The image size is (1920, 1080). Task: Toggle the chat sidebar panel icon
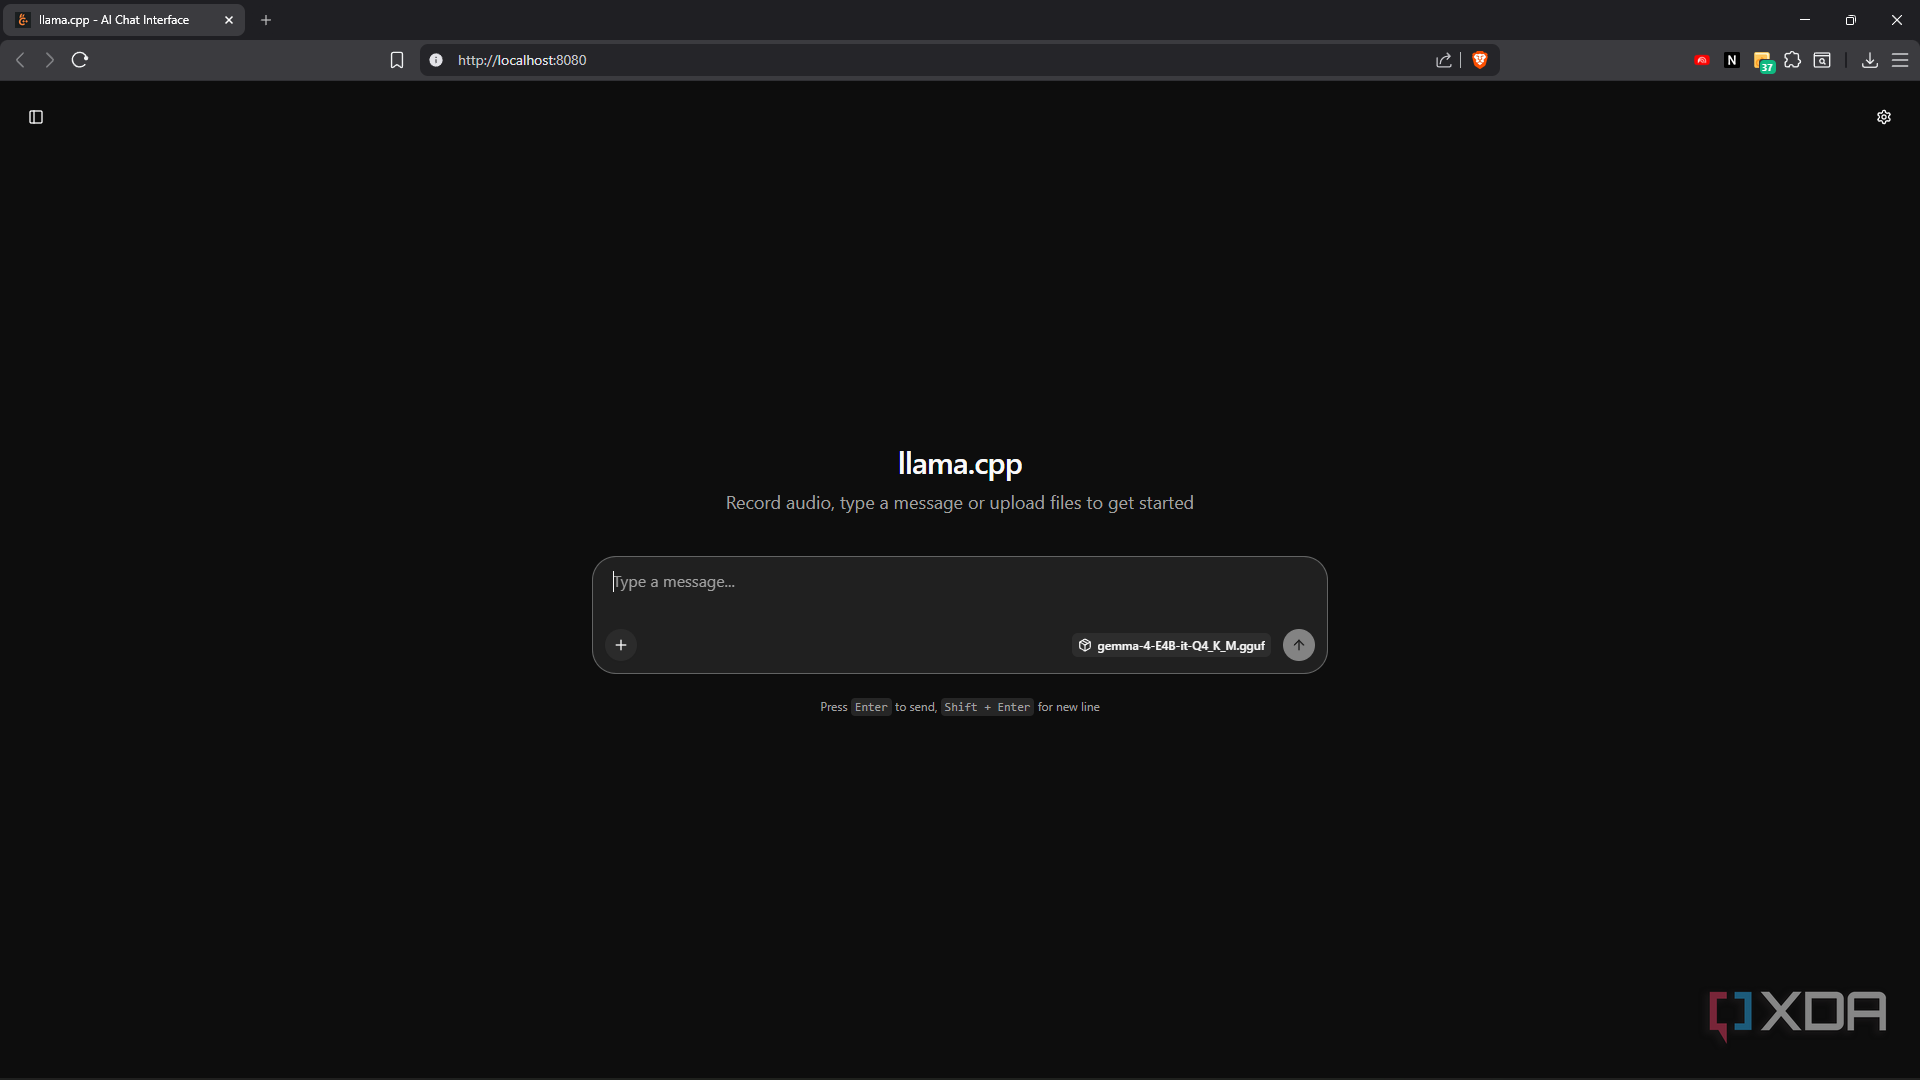tap(36, 117)
